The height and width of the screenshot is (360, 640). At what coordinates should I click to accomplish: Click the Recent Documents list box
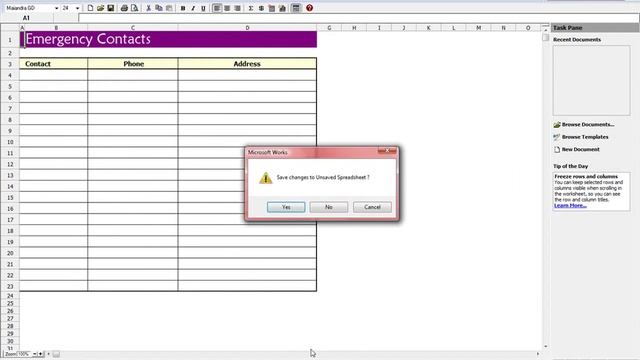591,80
